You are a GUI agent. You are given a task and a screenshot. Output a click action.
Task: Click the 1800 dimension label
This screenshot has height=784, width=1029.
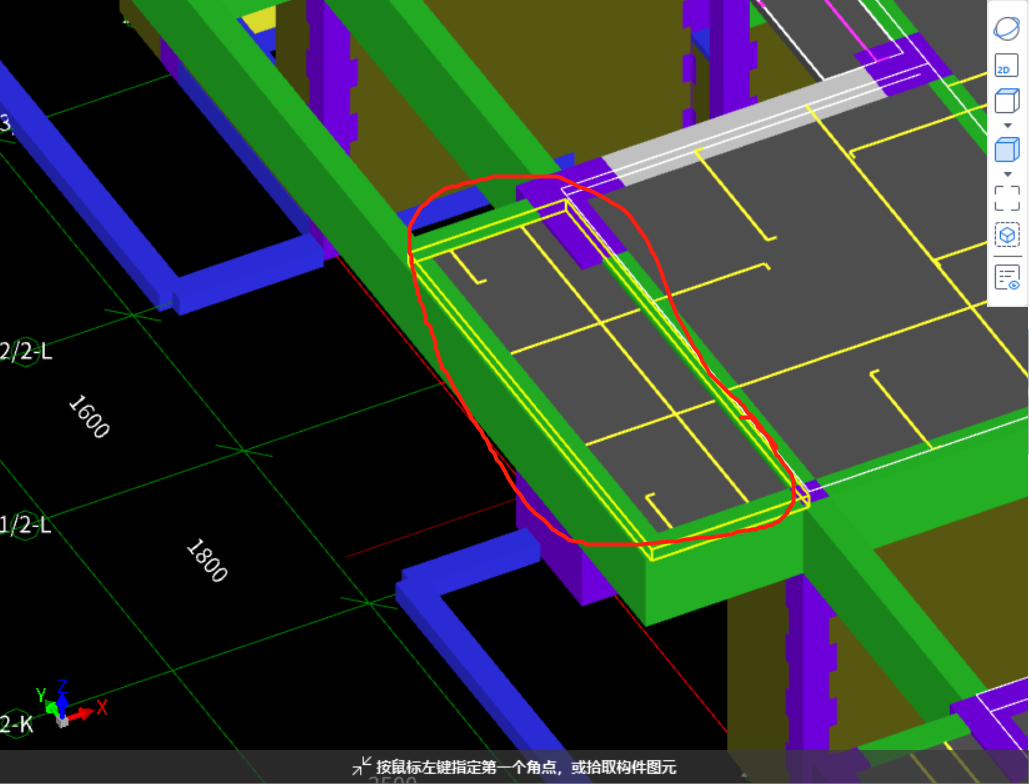click(x=206, y=561)
